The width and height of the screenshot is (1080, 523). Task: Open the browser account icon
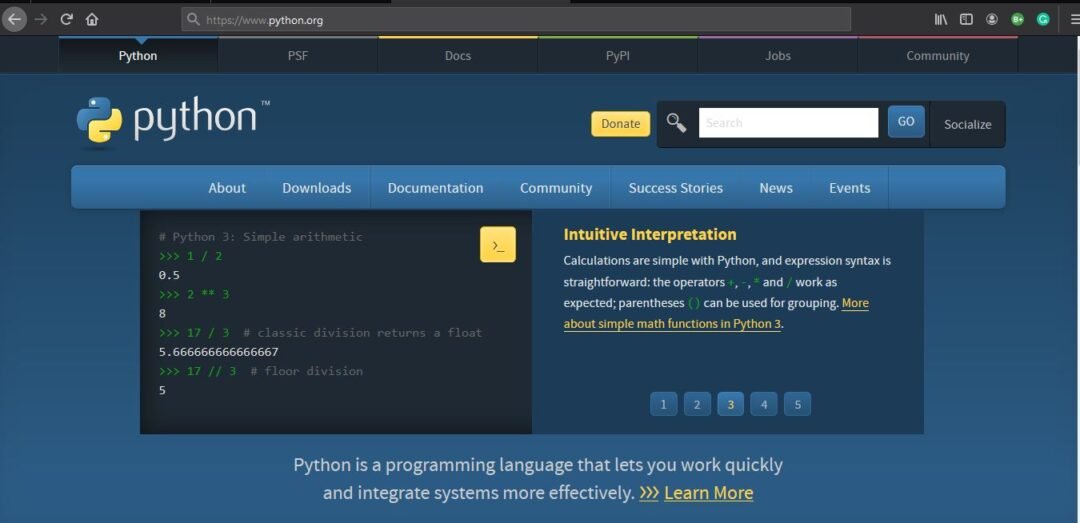(x=992, y=19)
